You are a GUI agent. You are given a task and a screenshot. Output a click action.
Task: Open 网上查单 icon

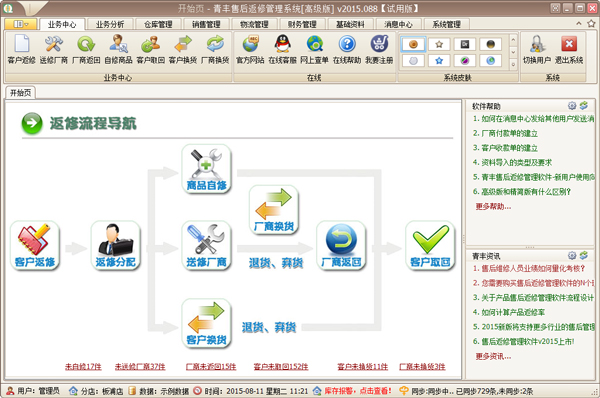pos(315,49)
